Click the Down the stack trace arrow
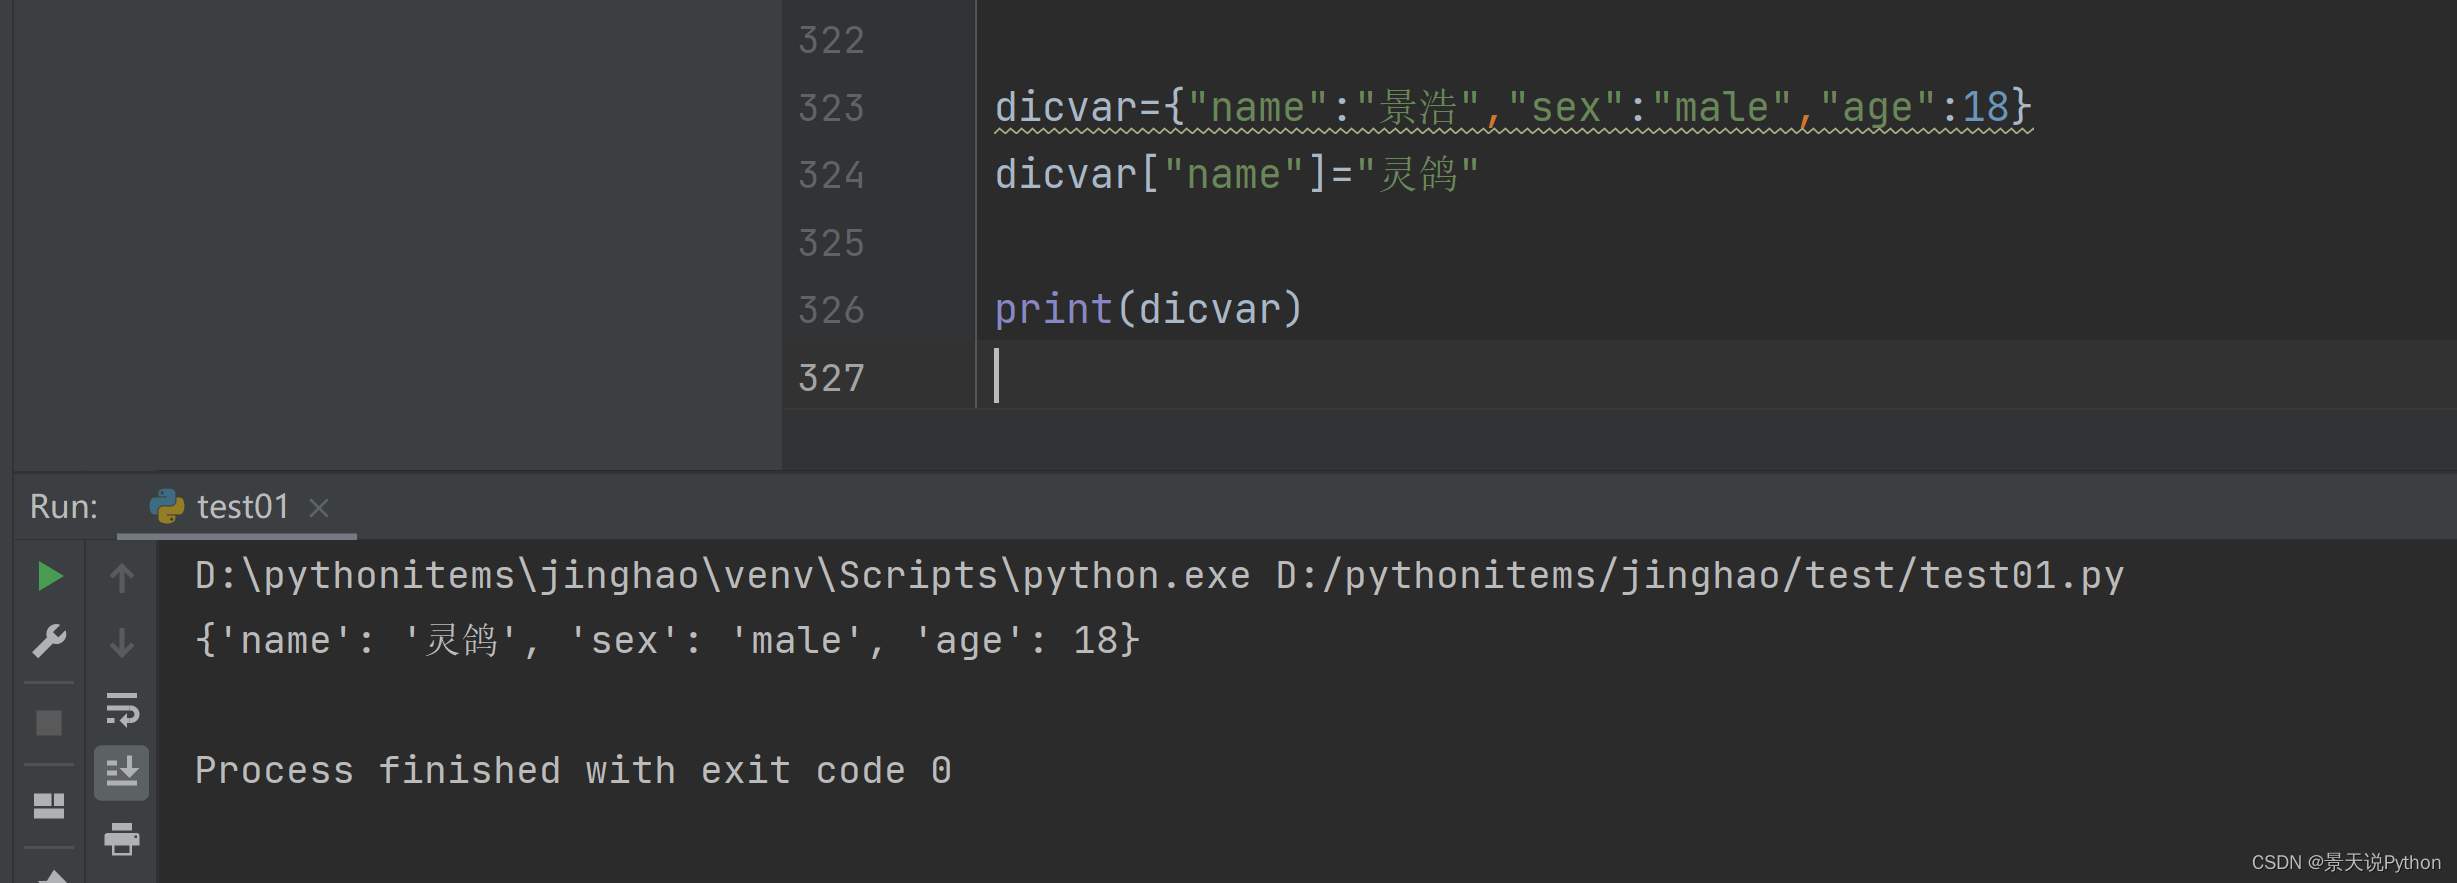2457x883 pixels. point(122,642)
